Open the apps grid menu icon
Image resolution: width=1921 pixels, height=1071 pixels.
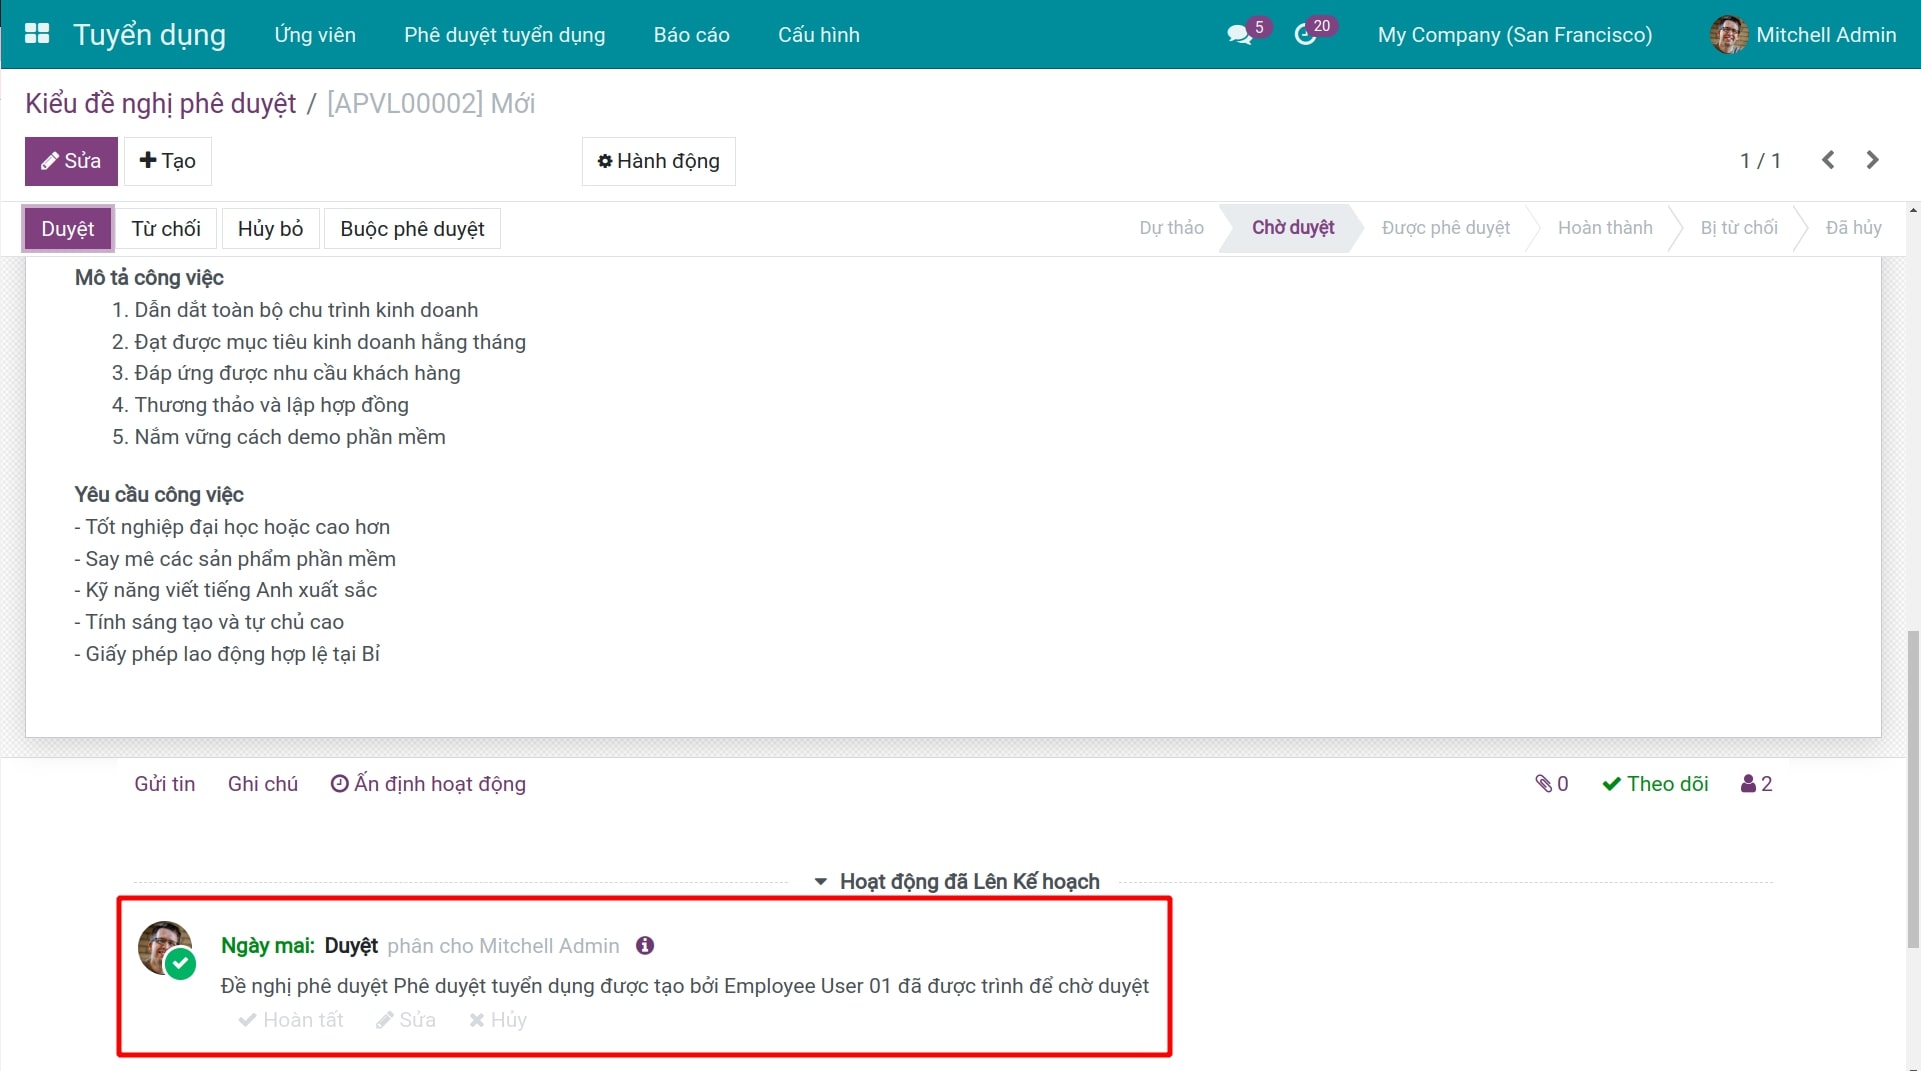coord(37,34)
